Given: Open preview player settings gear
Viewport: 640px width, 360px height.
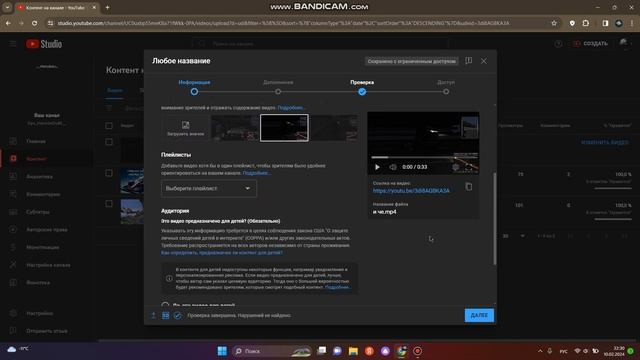Looking at the screenshot, I should pyautogui.click(x=456, y=167).
